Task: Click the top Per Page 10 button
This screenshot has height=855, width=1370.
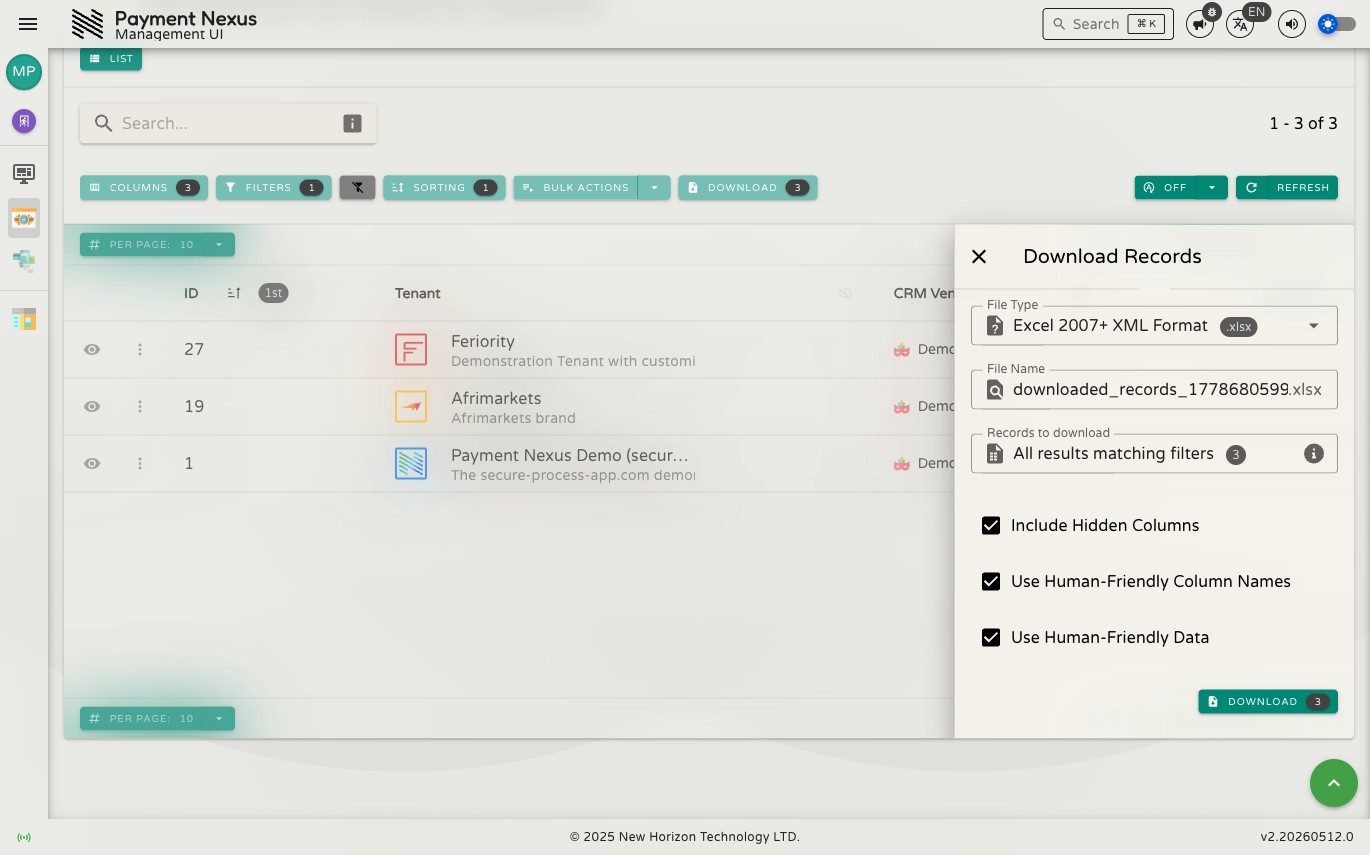Action: pyautogui.click(x=142, y=244)
